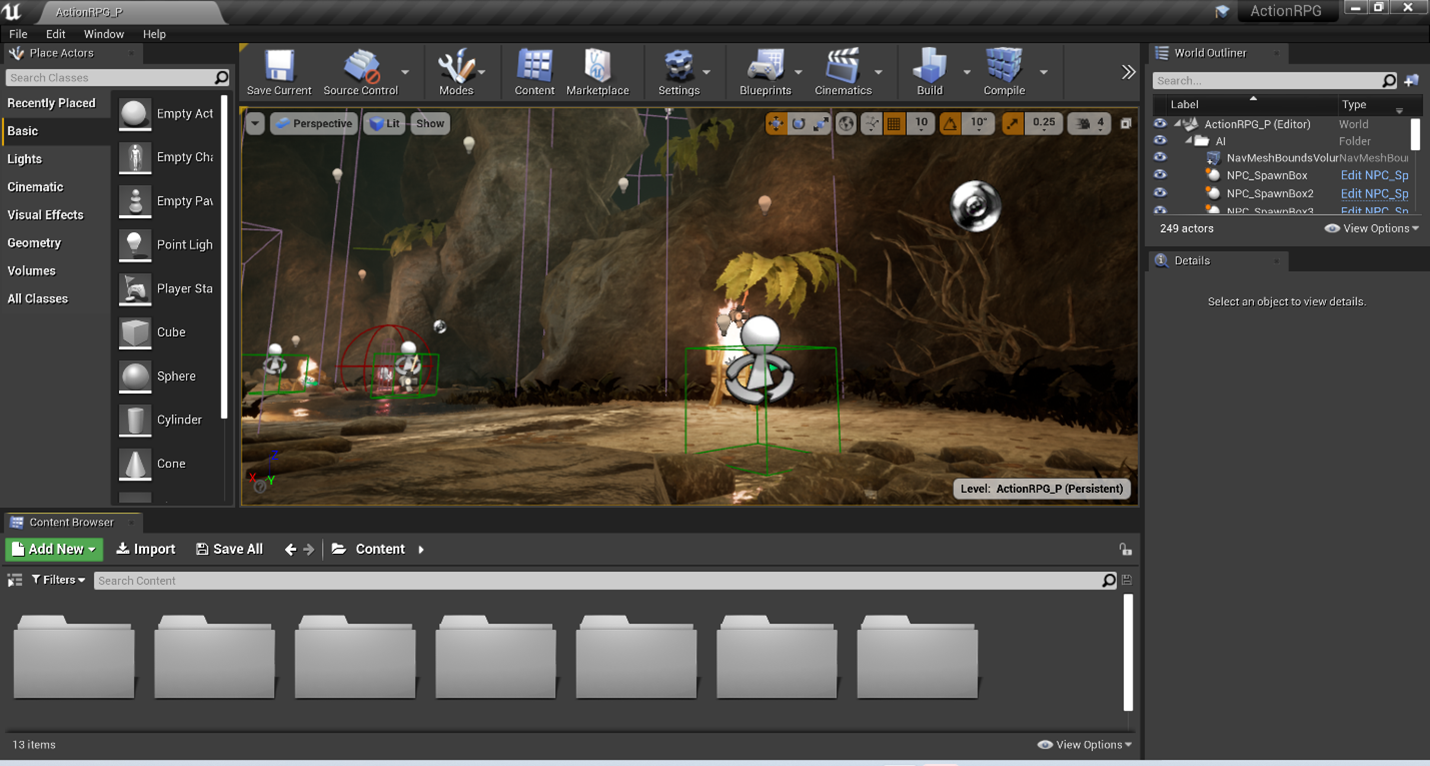Click the Edit NPC_SpawnBox2 blueprint link

tap(1374, 193)
